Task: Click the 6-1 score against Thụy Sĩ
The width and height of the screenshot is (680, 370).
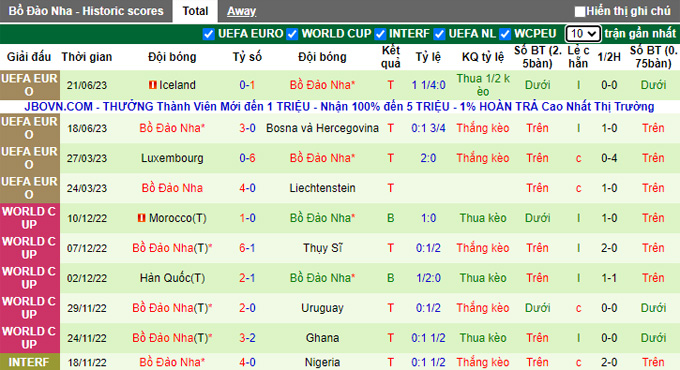Action: pos(247,248)
